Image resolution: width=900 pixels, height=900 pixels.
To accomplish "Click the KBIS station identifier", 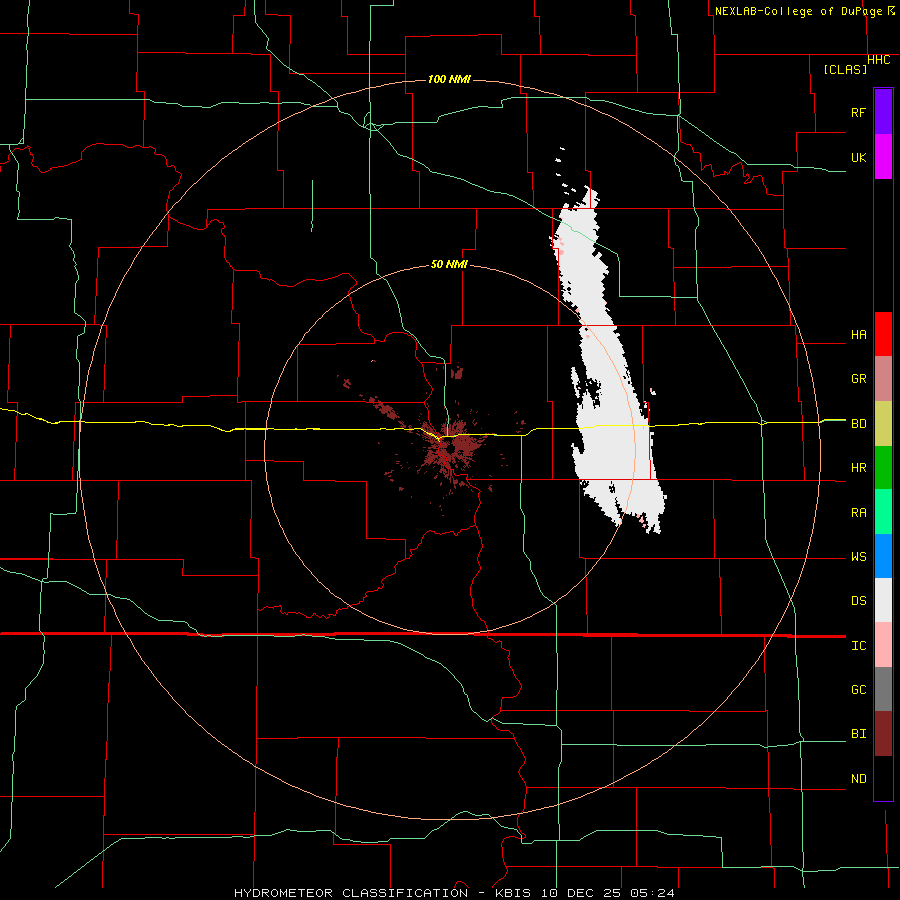I will (x=515, y=893).
